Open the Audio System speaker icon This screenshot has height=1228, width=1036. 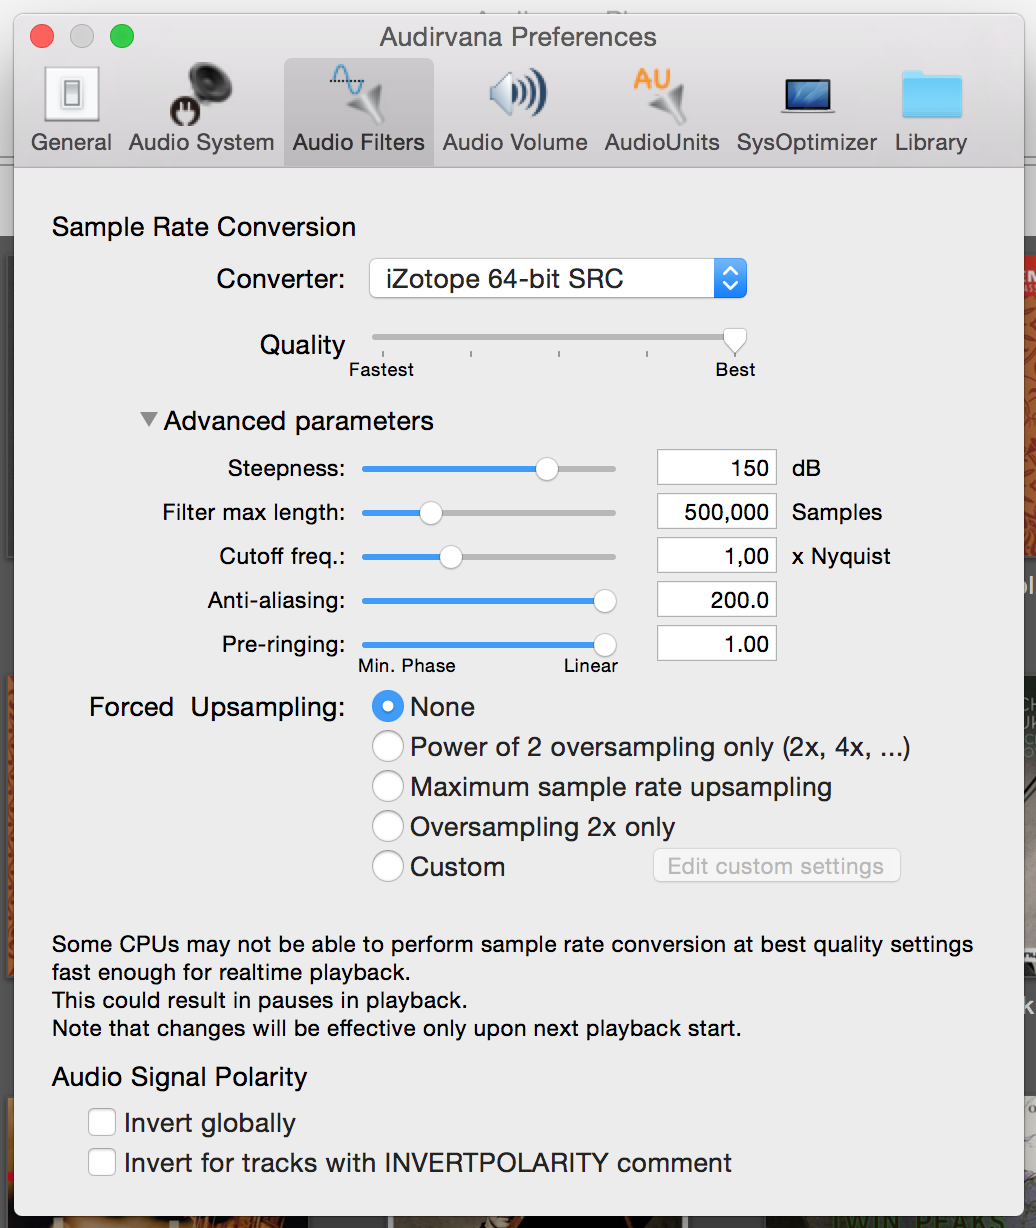[x=201, y=94]
